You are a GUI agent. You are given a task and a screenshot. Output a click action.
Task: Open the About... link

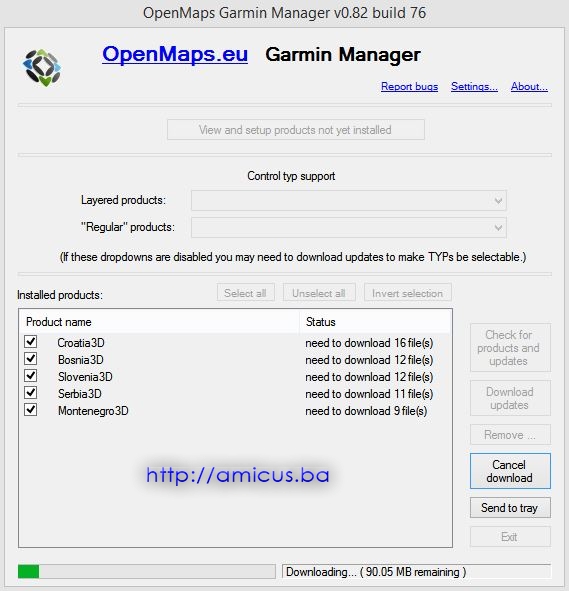(529, 86)
